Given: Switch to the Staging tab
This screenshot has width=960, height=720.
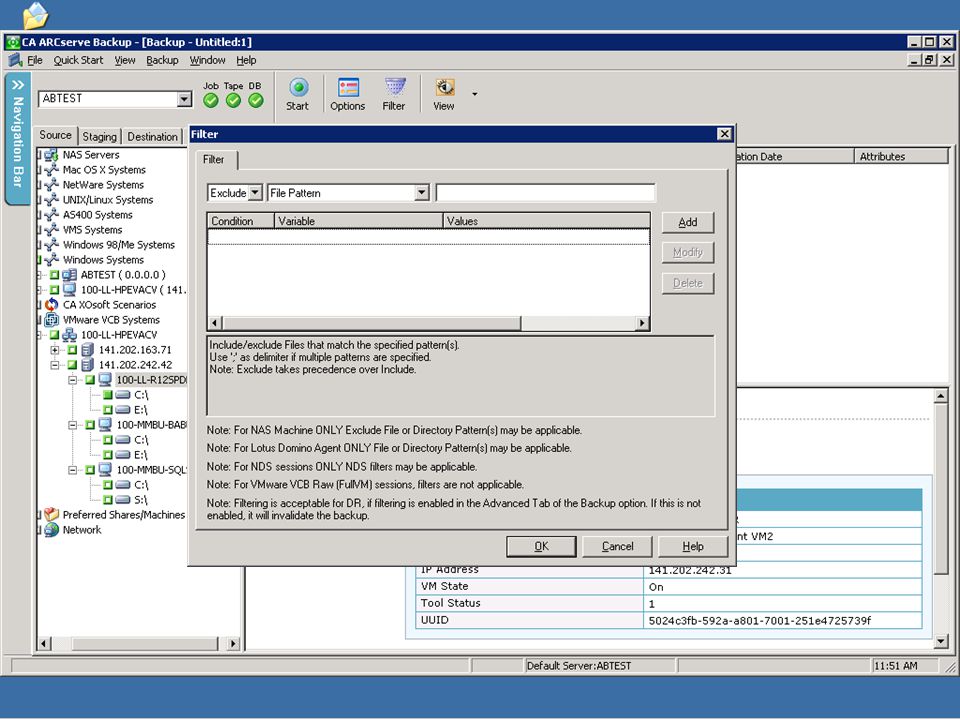Looking at the screenshot, I should (x=99, y=137).
